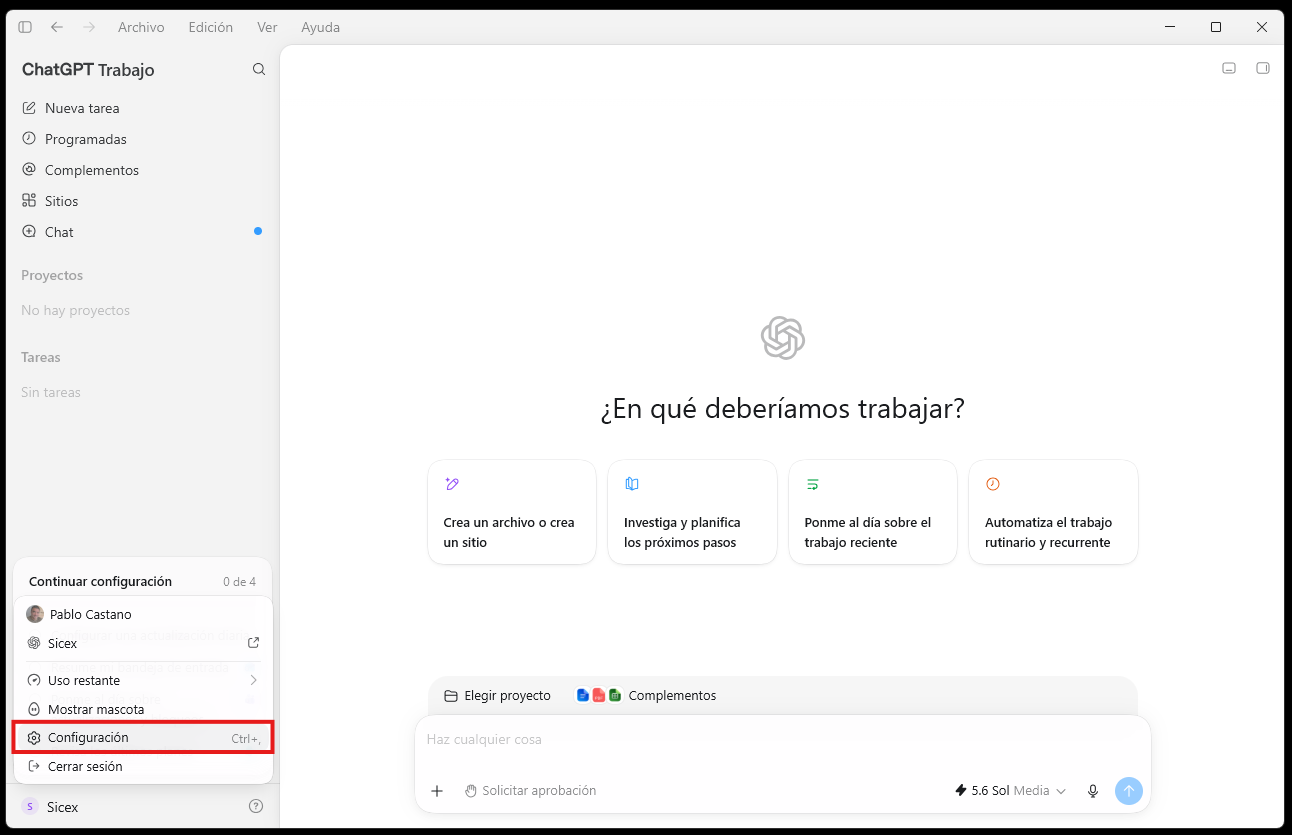Go forward with the right arrow

pos(89,27)
